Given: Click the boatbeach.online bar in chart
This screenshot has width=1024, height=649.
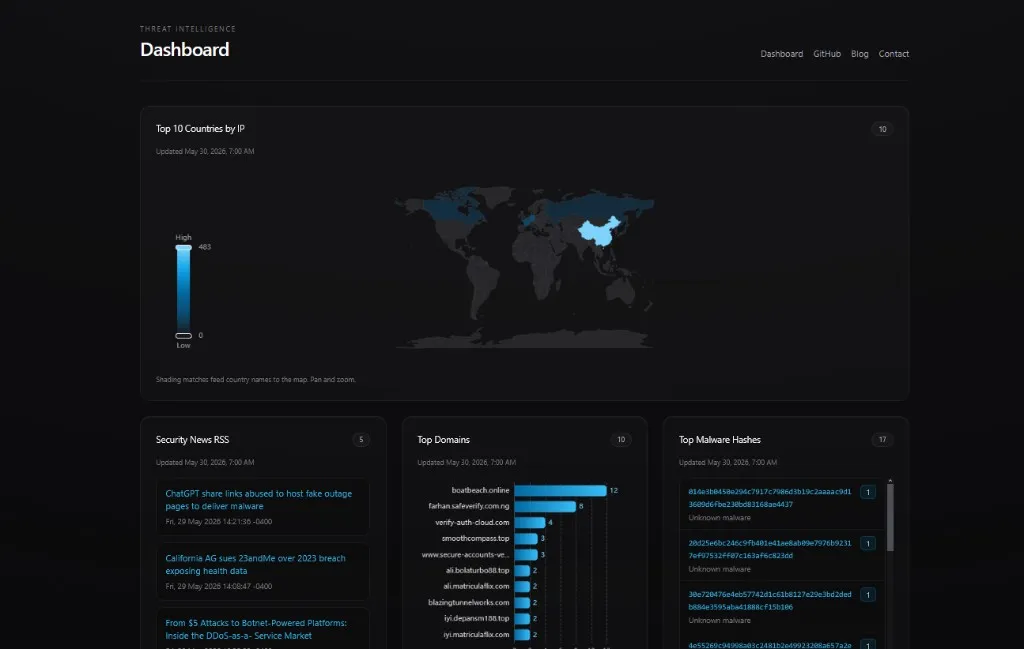Looking at the screenshot, I should (x=560, y=490).
